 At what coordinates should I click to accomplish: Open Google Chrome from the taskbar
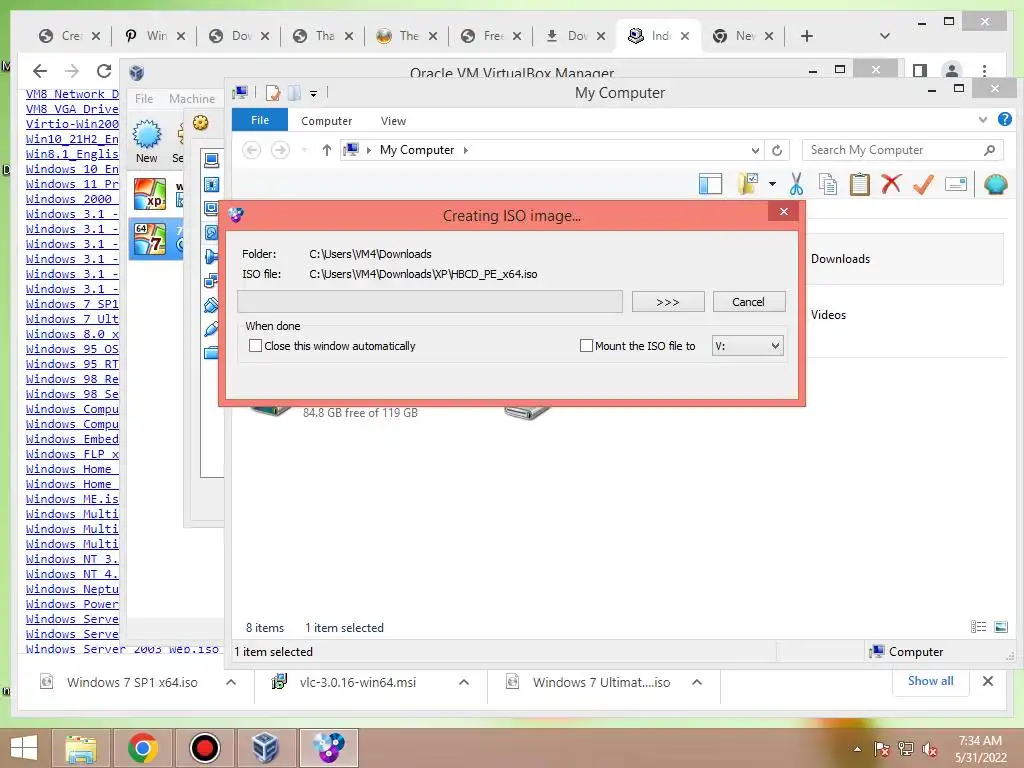[x=142, y=748]
